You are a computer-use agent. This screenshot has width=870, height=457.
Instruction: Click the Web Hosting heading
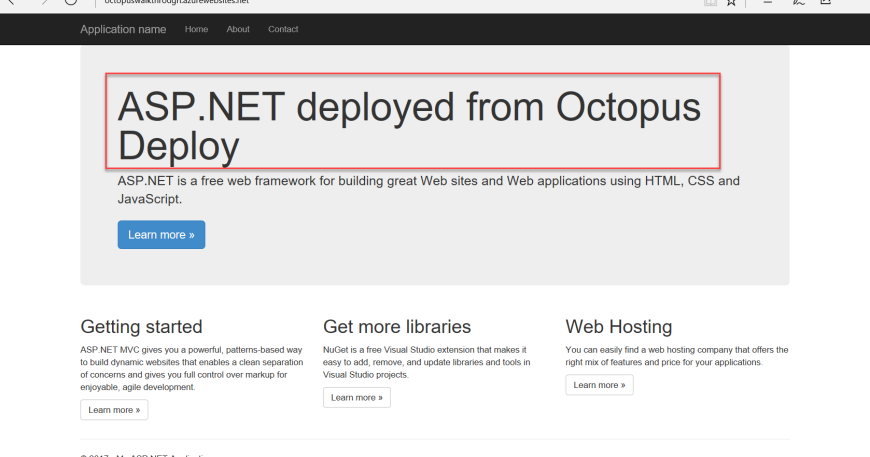619,327
